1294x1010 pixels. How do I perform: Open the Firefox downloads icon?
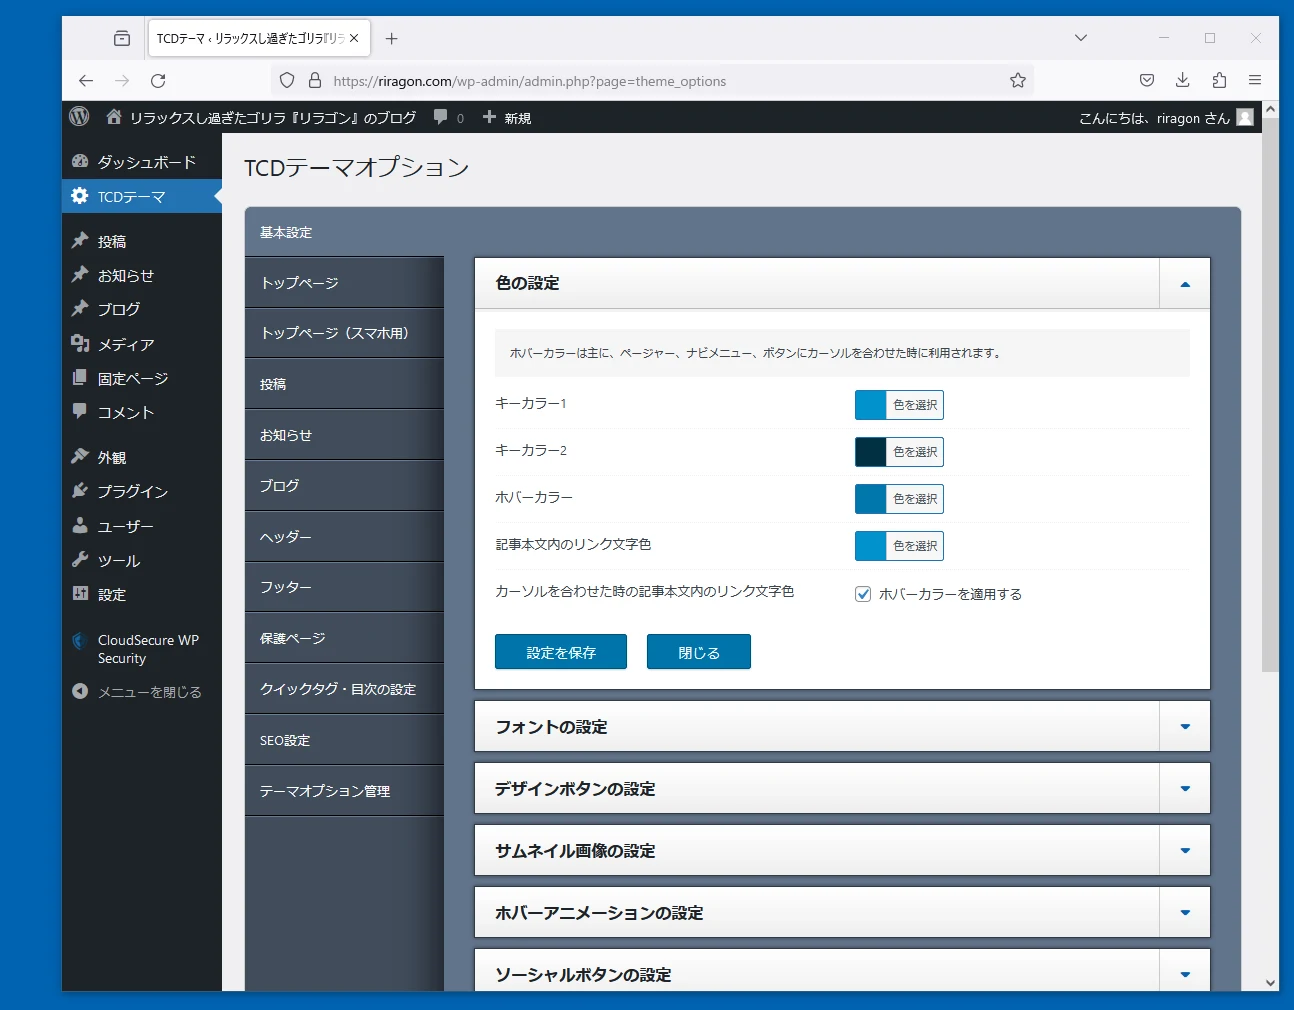coord(1182,81)
